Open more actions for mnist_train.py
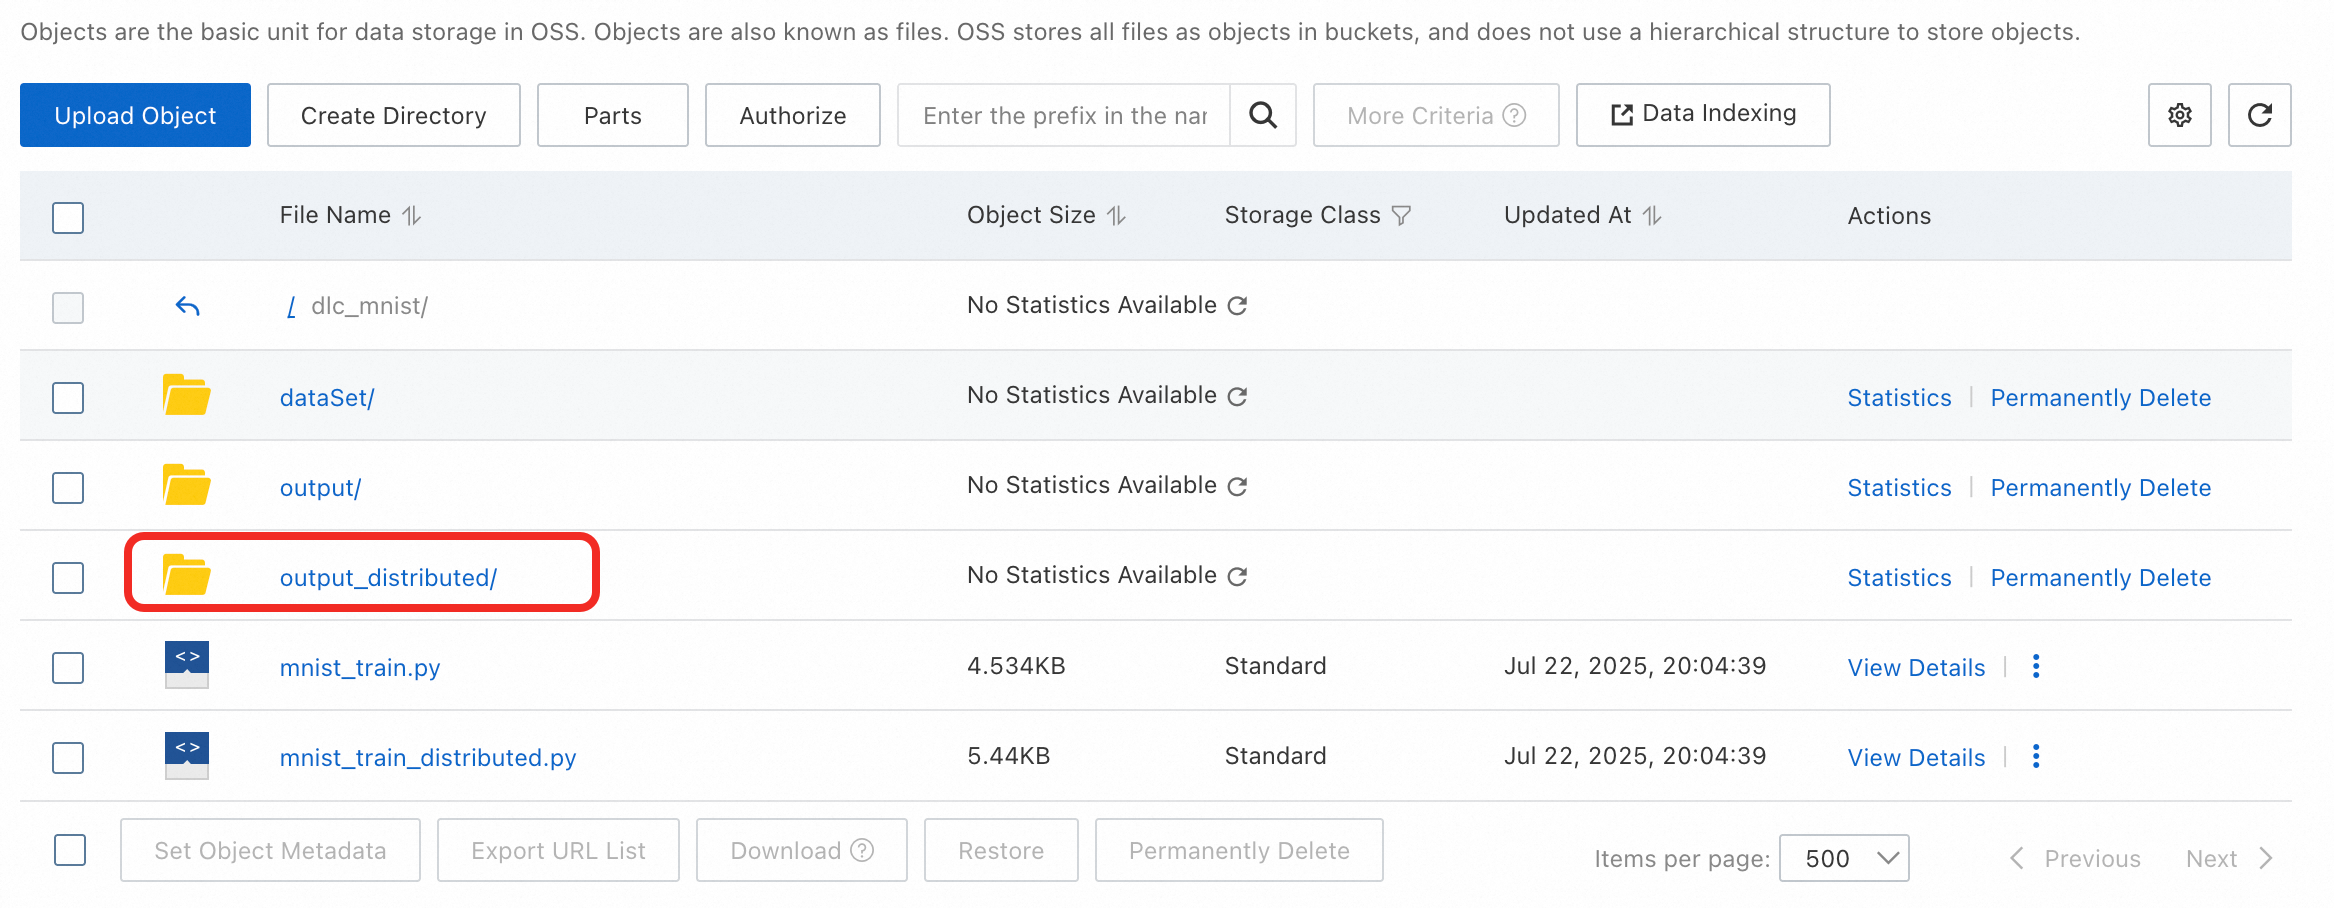This screenshot has width=2334, height=908. 2035,667
